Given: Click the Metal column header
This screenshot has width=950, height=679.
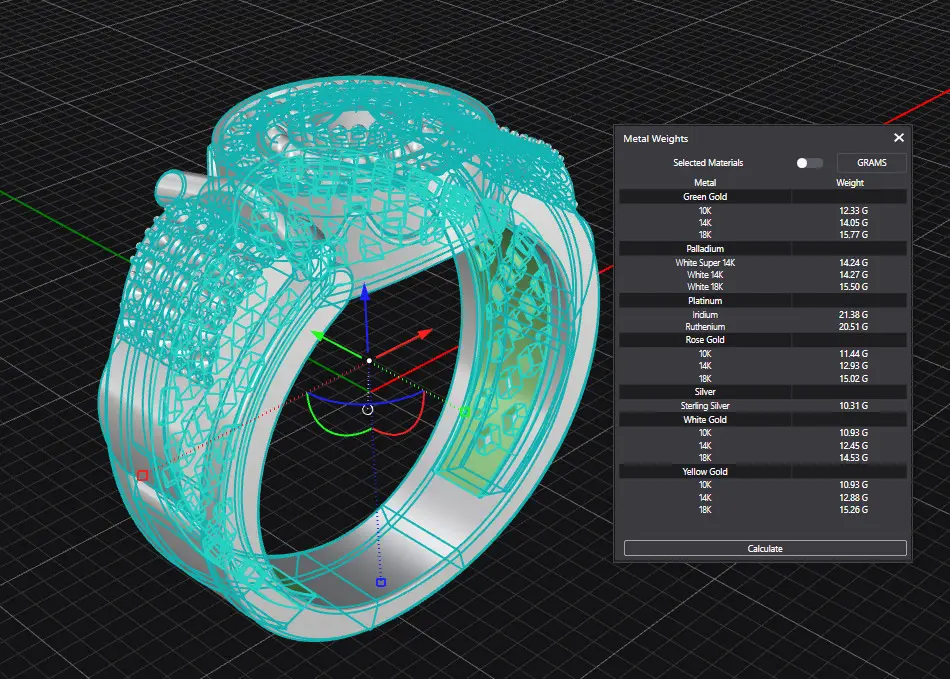Looking at the screenshot, I should point(705,182).
